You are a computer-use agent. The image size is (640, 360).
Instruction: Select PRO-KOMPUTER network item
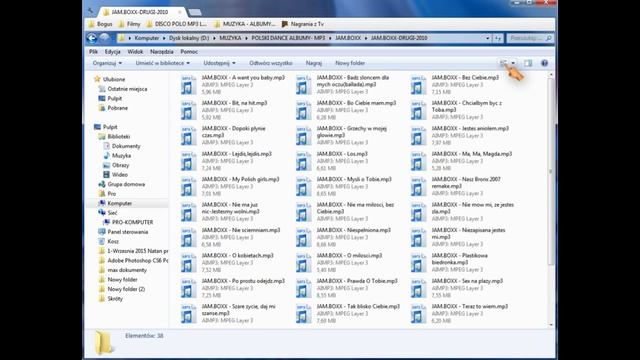[x=133, y=222]
